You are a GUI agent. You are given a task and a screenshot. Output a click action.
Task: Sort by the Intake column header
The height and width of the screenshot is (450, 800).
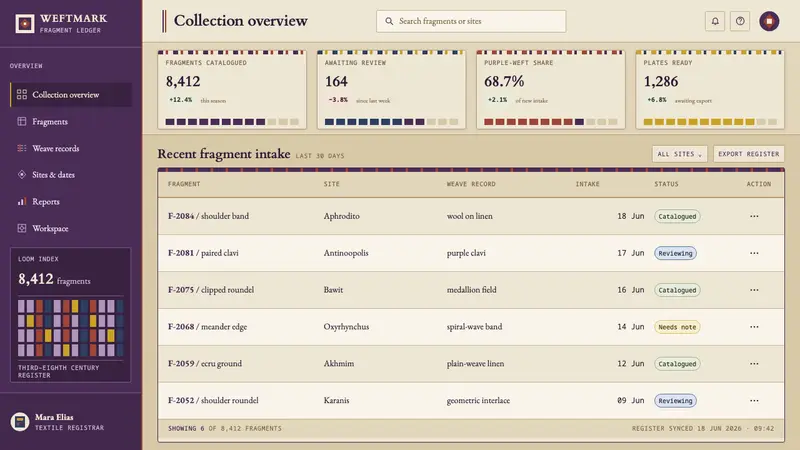pyautogui.click(x=588, y=184)
